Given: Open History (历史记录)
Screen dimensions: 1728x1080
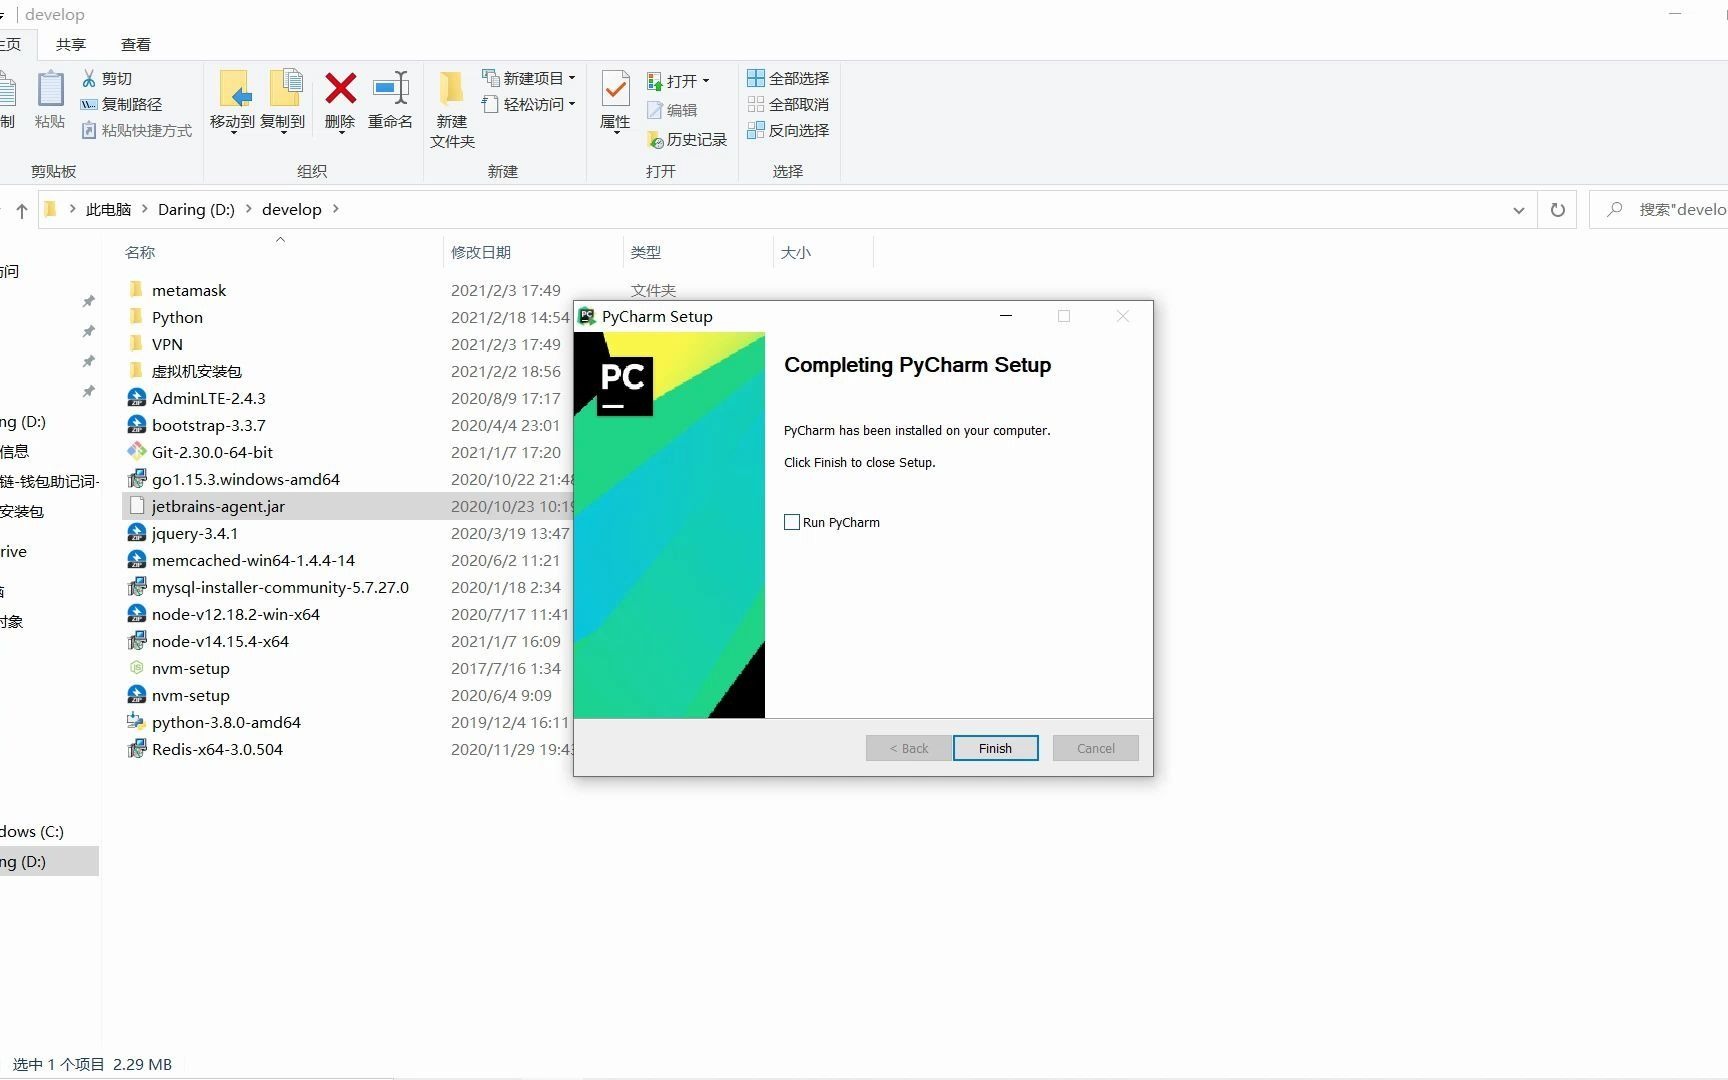Looking at the screenshot, I should 687,139.
